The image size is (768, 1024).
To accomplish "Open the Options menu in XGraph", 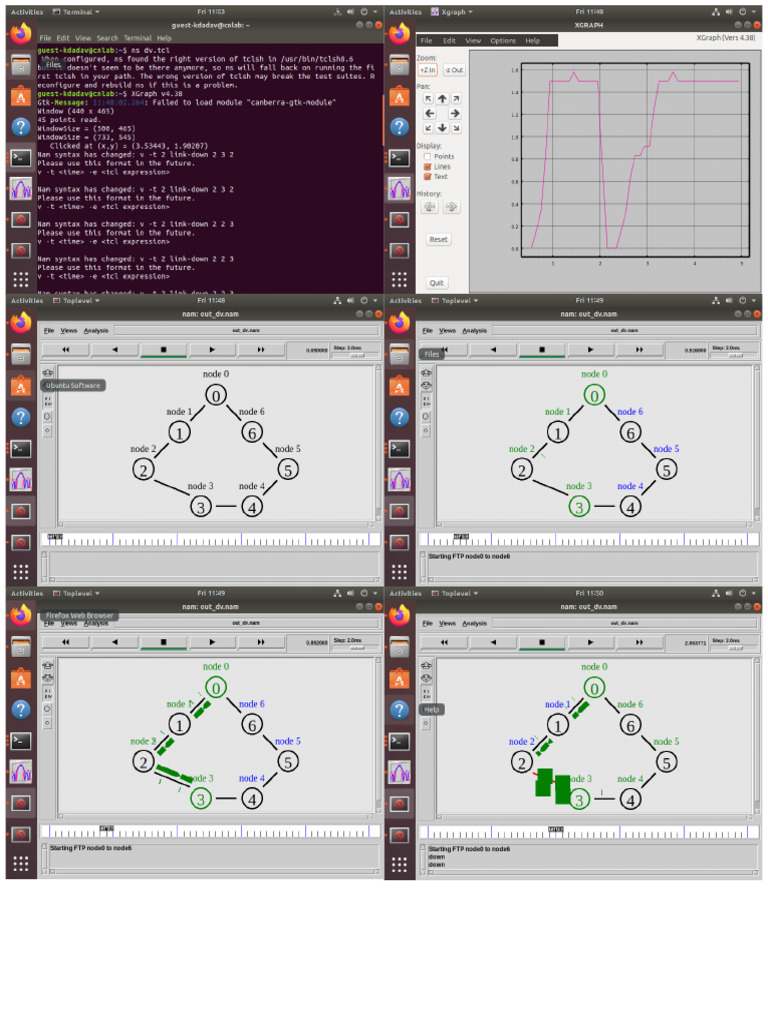I will coord(503,41).
